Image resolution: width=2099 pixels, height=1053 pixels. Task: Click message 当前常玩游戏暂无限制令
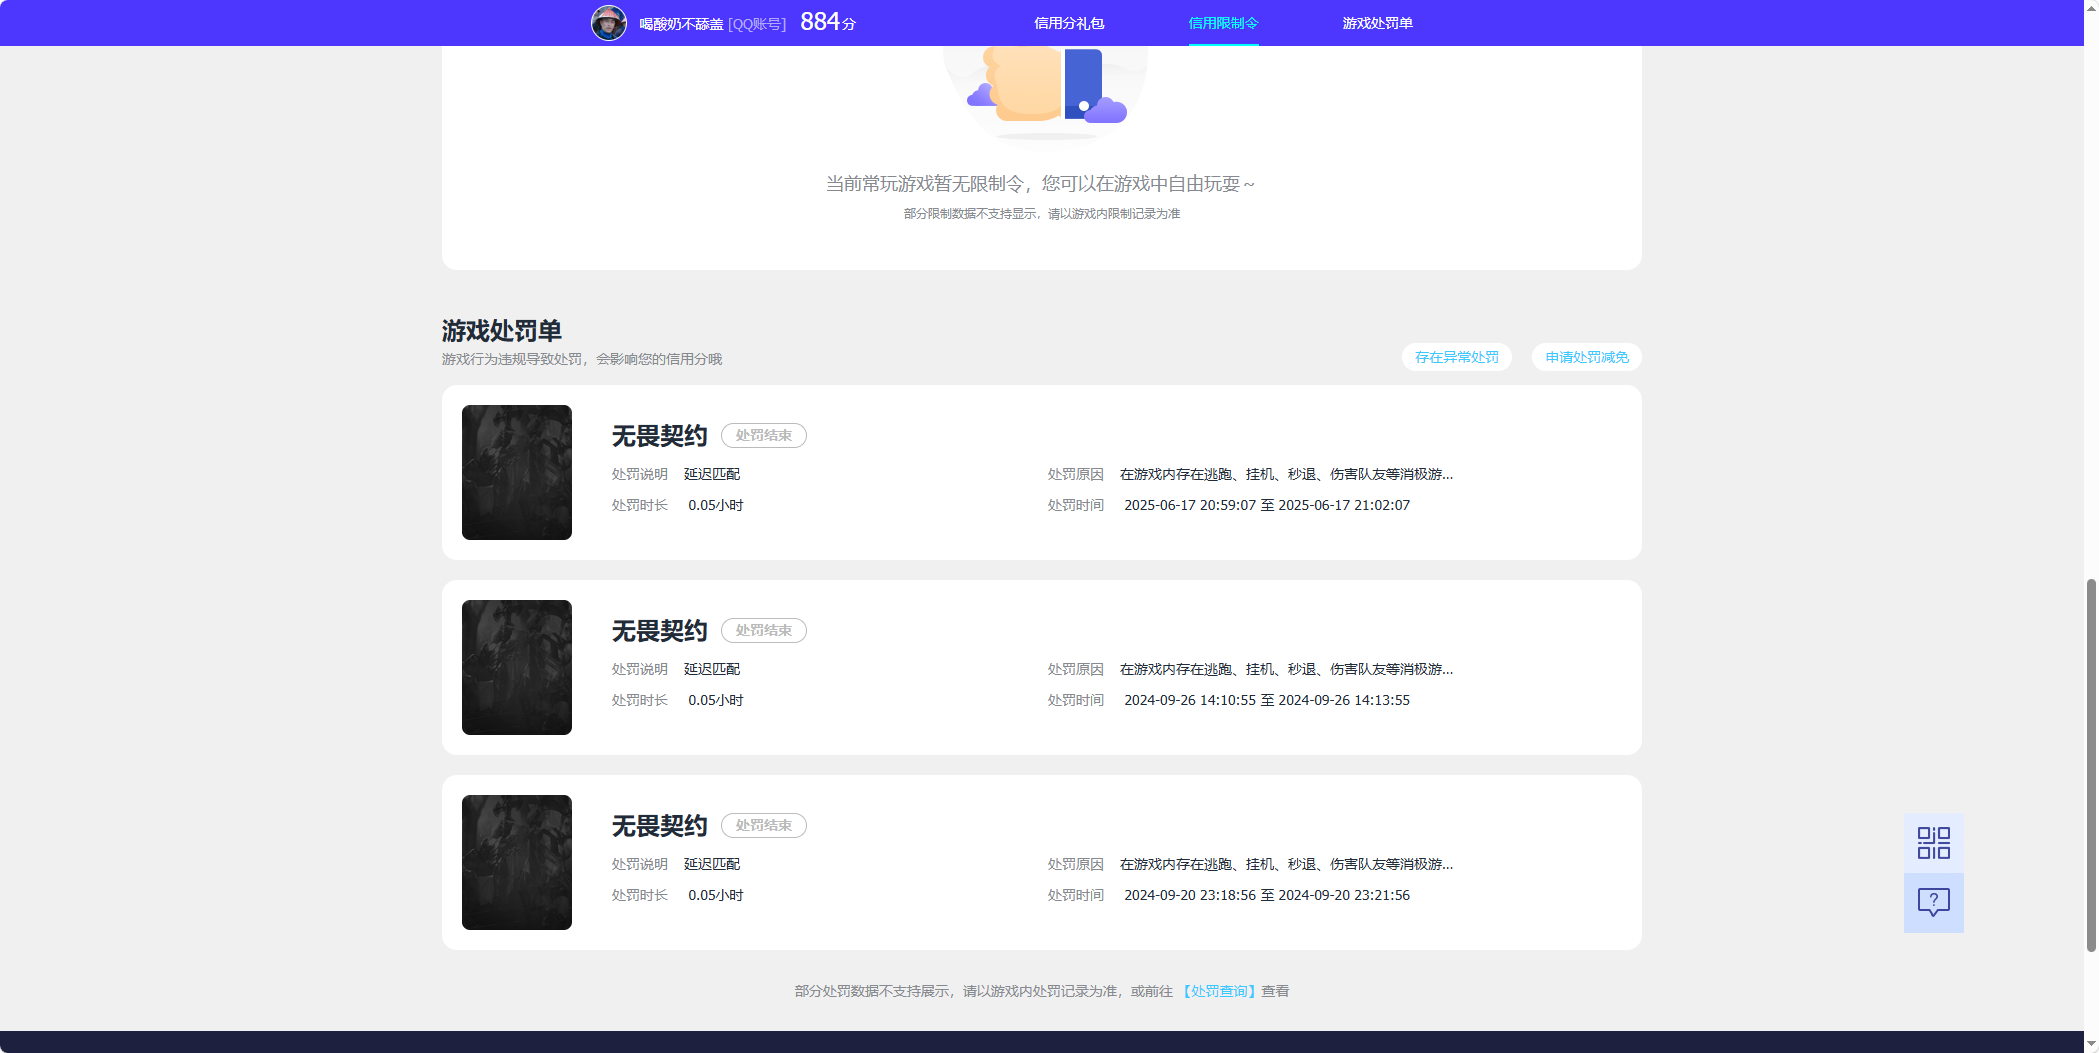pyautogui.click(x=1040, y=184)
